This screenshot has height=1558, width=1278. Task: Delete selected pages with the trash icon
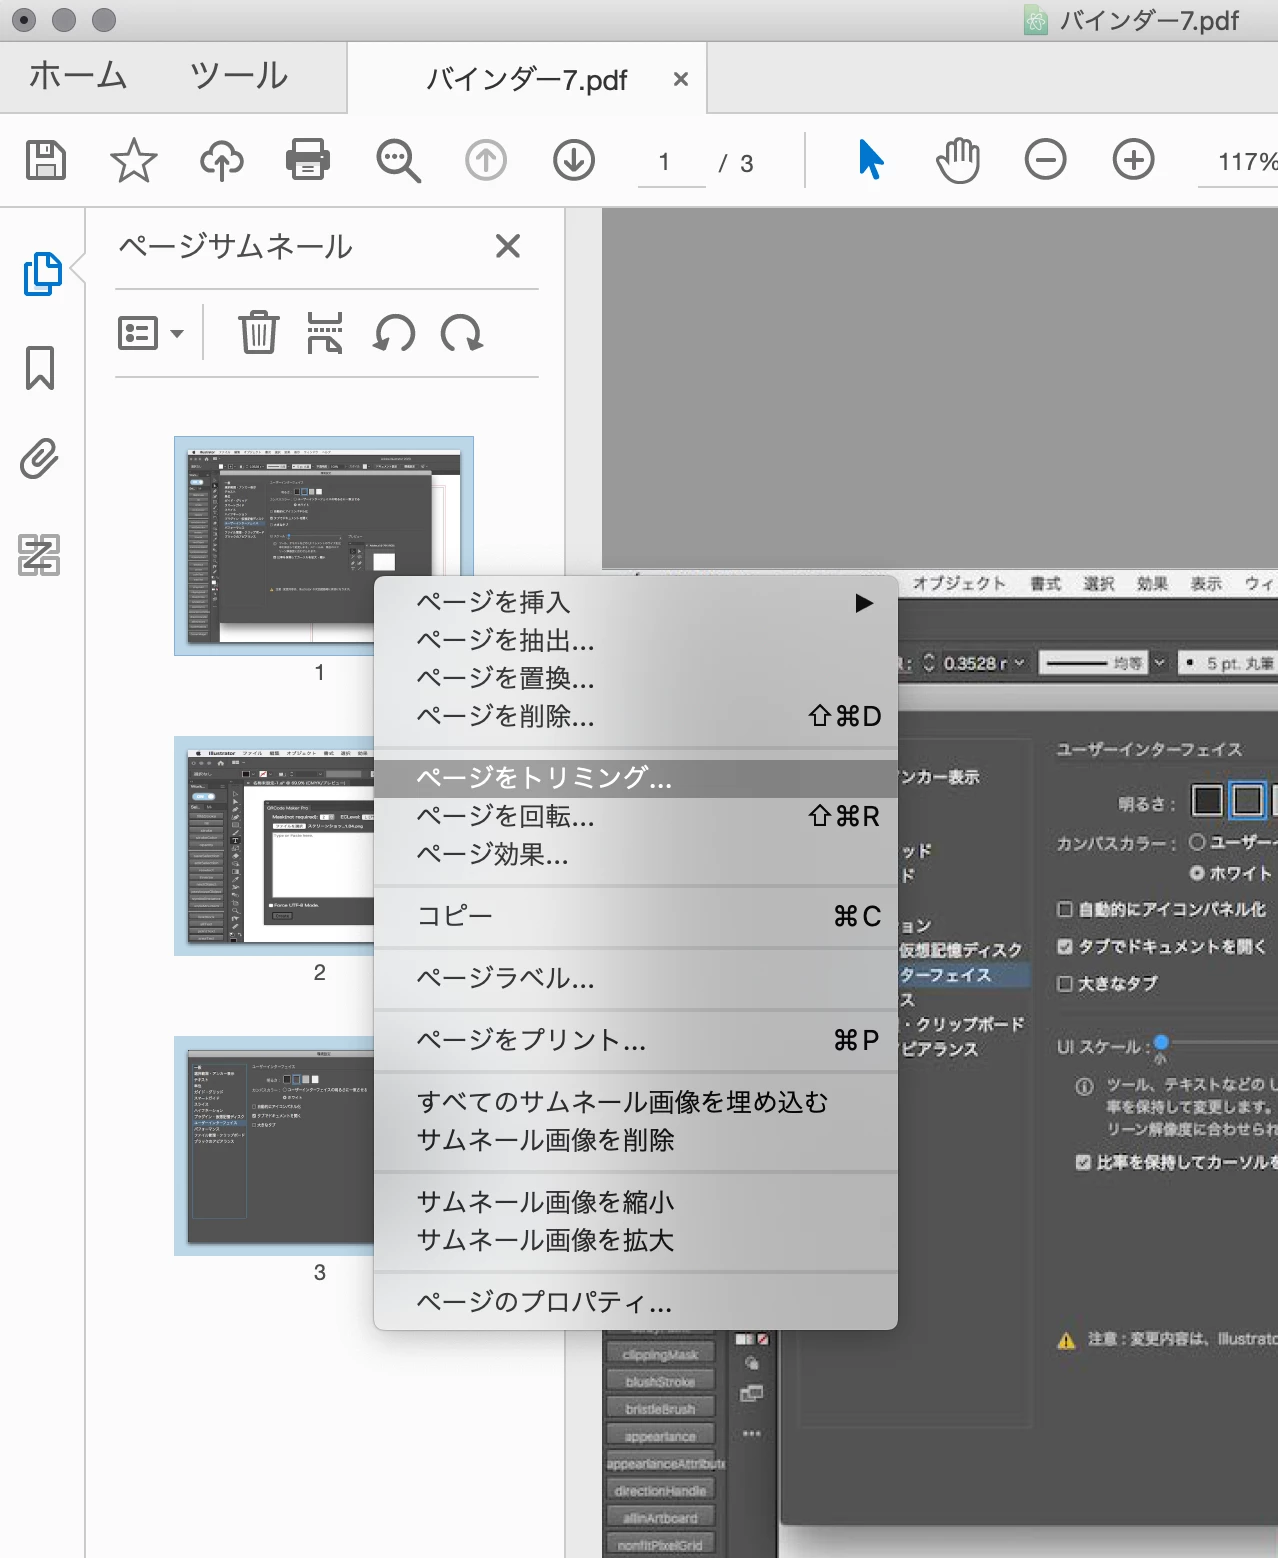258,332
